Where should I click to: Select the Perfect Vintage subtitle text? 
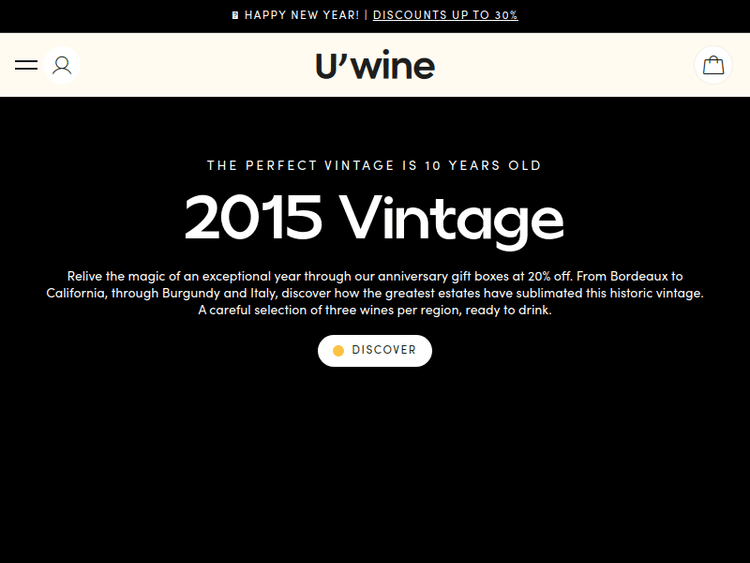coord(375,166)
